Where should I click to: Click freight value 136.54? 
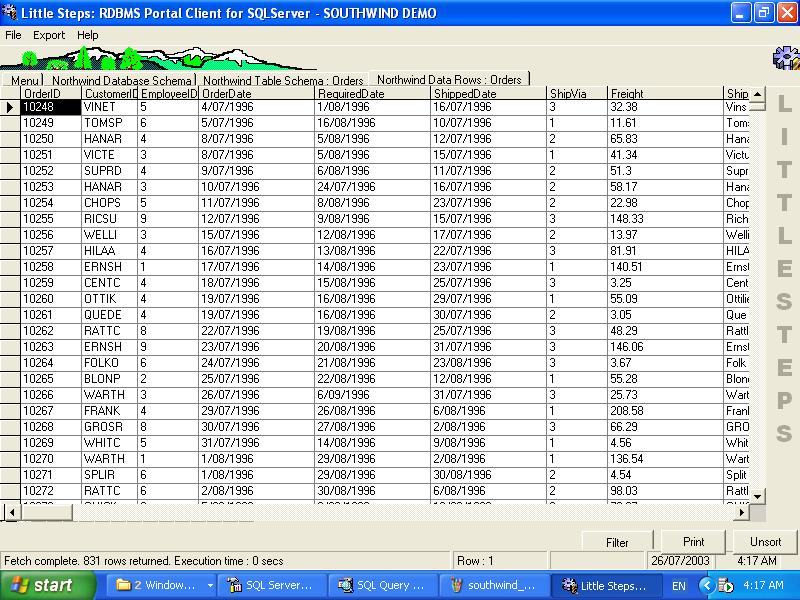click(x=665, y=459)
